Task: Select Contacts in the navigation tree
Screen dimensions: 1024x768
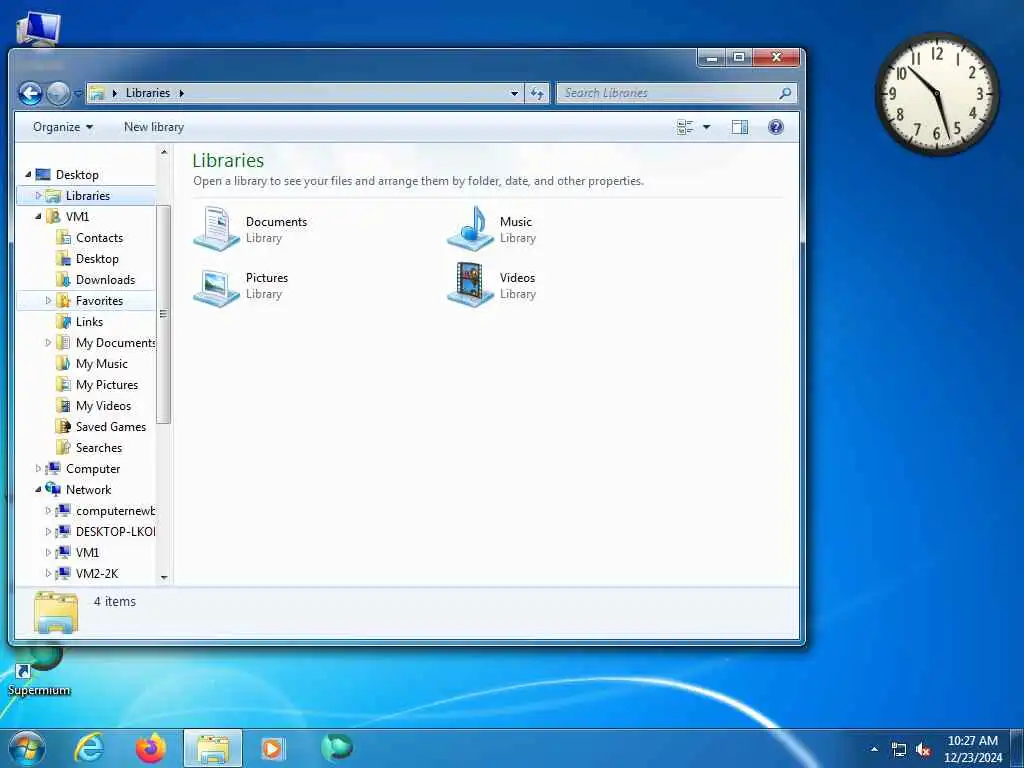Action: coord(99,238)
